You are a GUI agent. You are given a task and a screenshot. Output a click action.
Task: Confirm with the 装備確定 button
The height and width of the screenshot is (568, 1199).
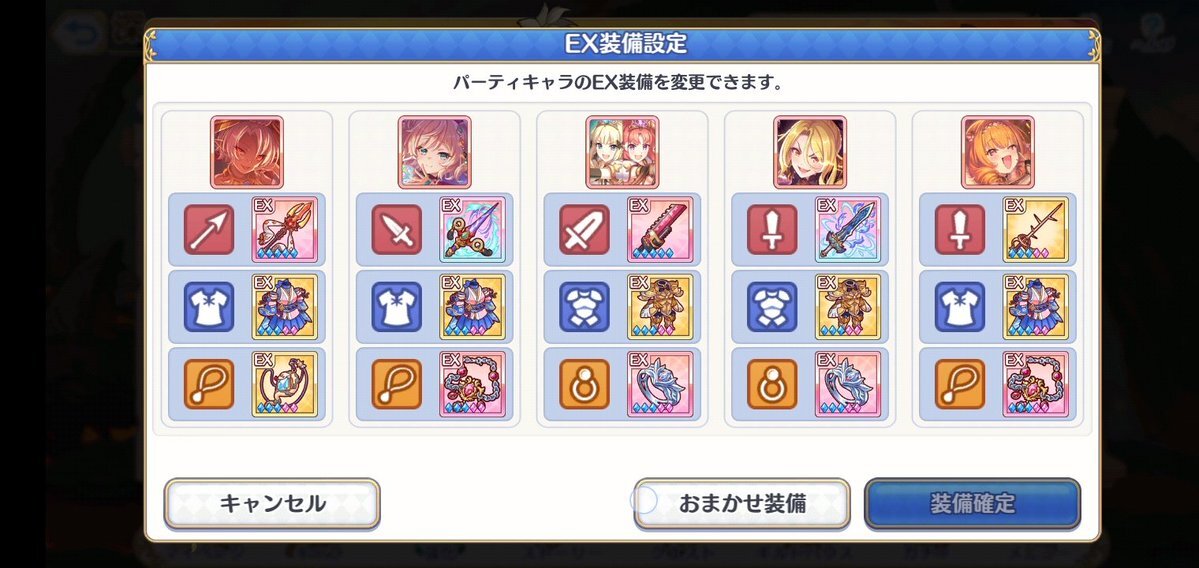(973, 504)
